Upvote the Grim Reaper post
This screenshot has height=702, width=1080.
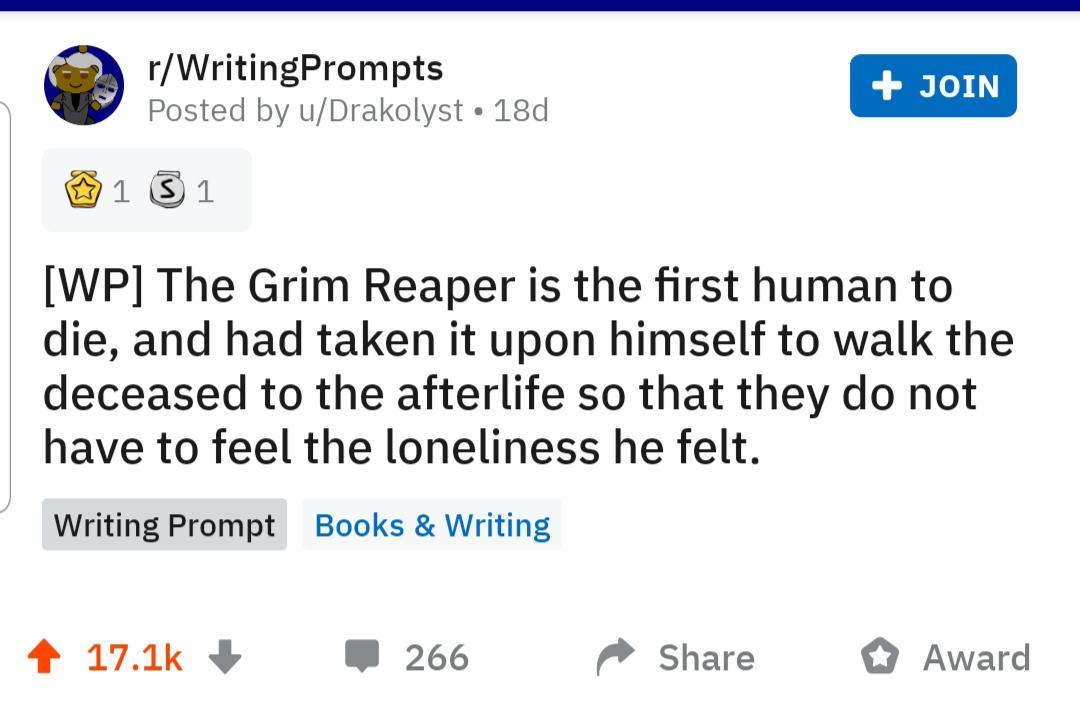pos(42,657)
